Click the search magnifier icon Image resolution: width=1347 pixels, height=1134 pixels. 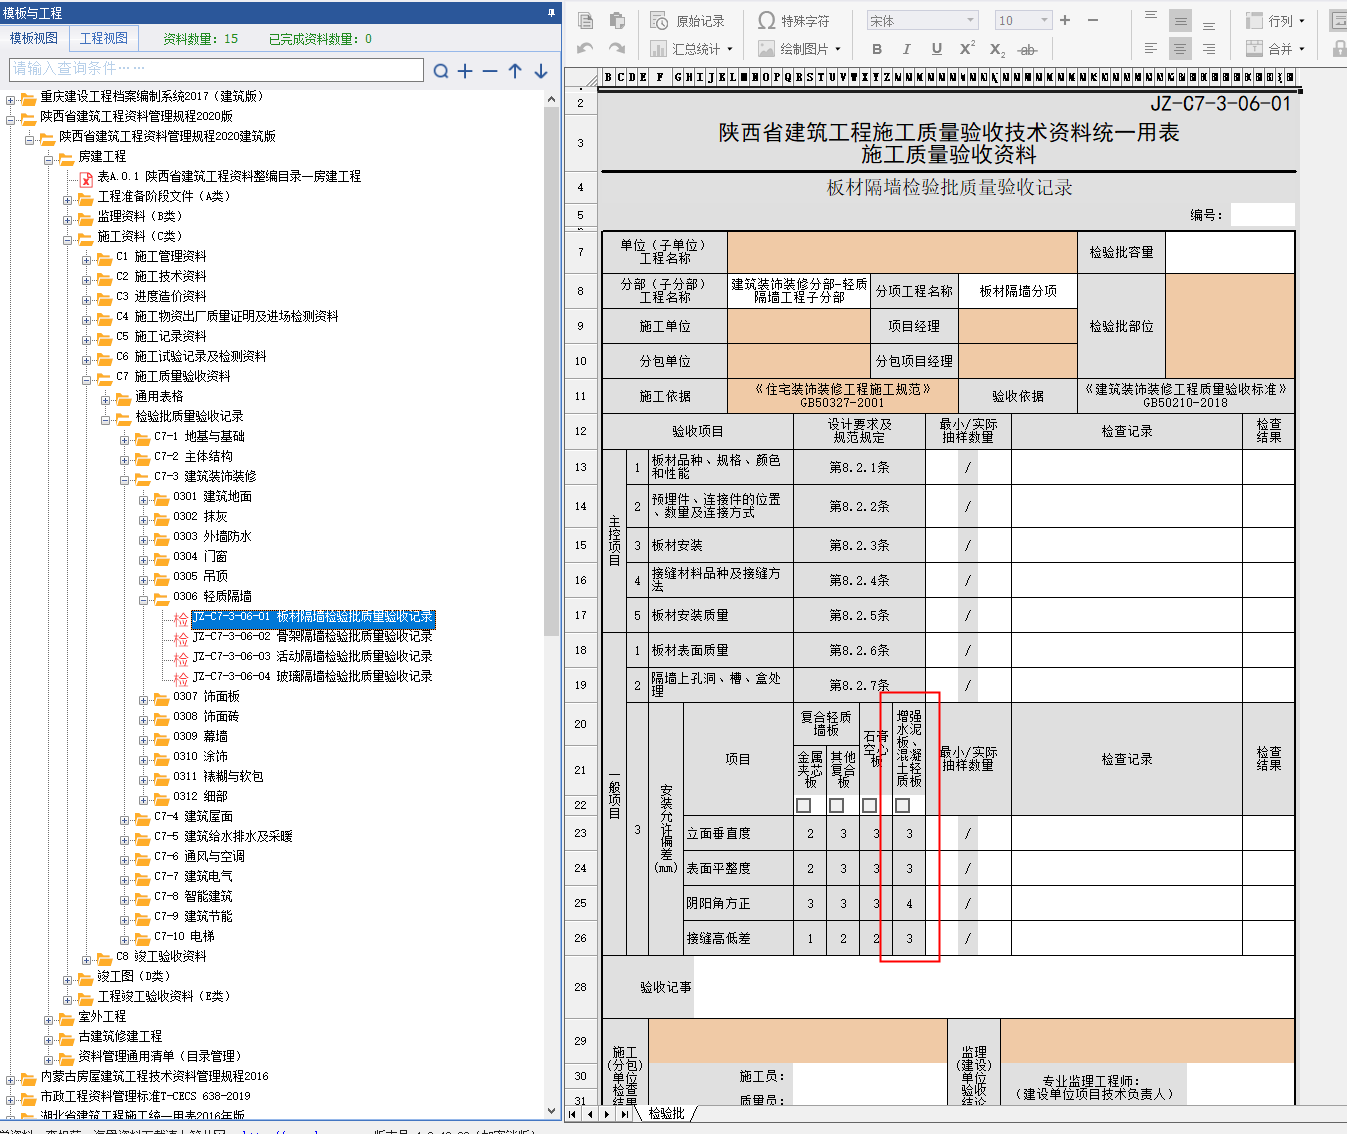pos(441,71)
